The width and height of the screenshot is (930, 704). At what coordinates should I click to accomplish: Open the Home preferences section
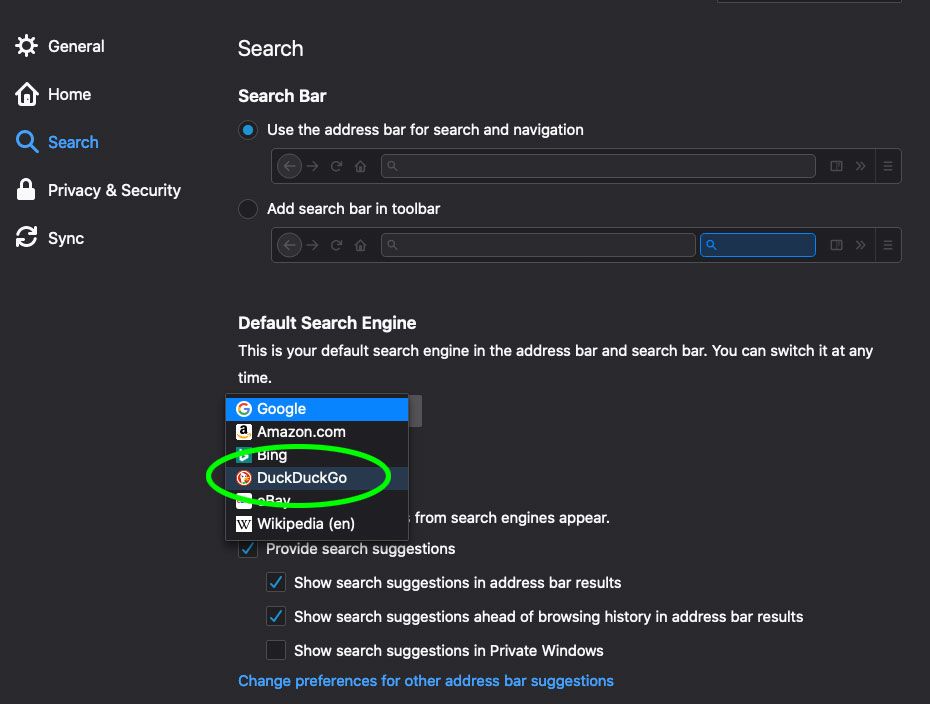(x=66, y=94)
